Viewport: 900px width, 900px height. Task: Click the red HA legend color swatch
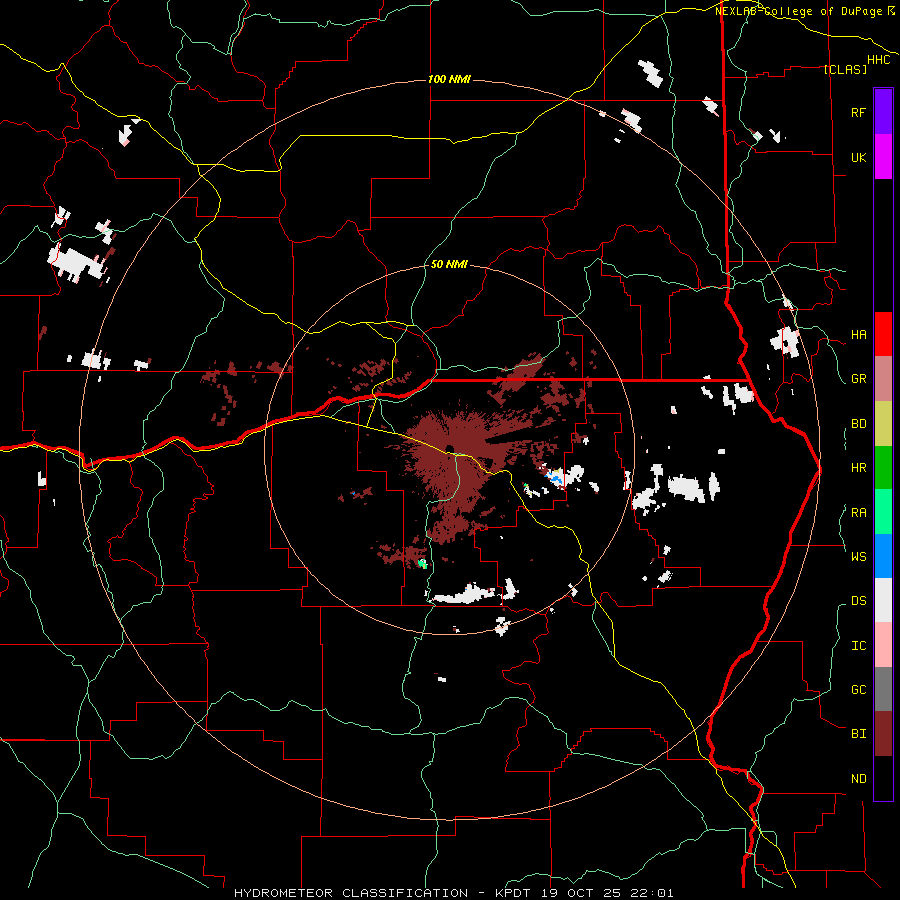(x=883, y=334)
